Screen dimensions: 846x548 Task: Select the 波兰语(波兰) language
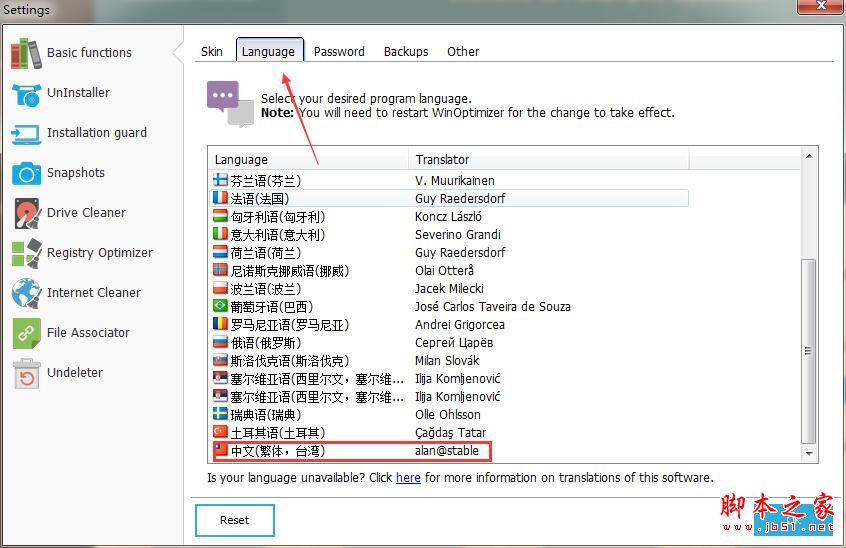pos(265,289)
